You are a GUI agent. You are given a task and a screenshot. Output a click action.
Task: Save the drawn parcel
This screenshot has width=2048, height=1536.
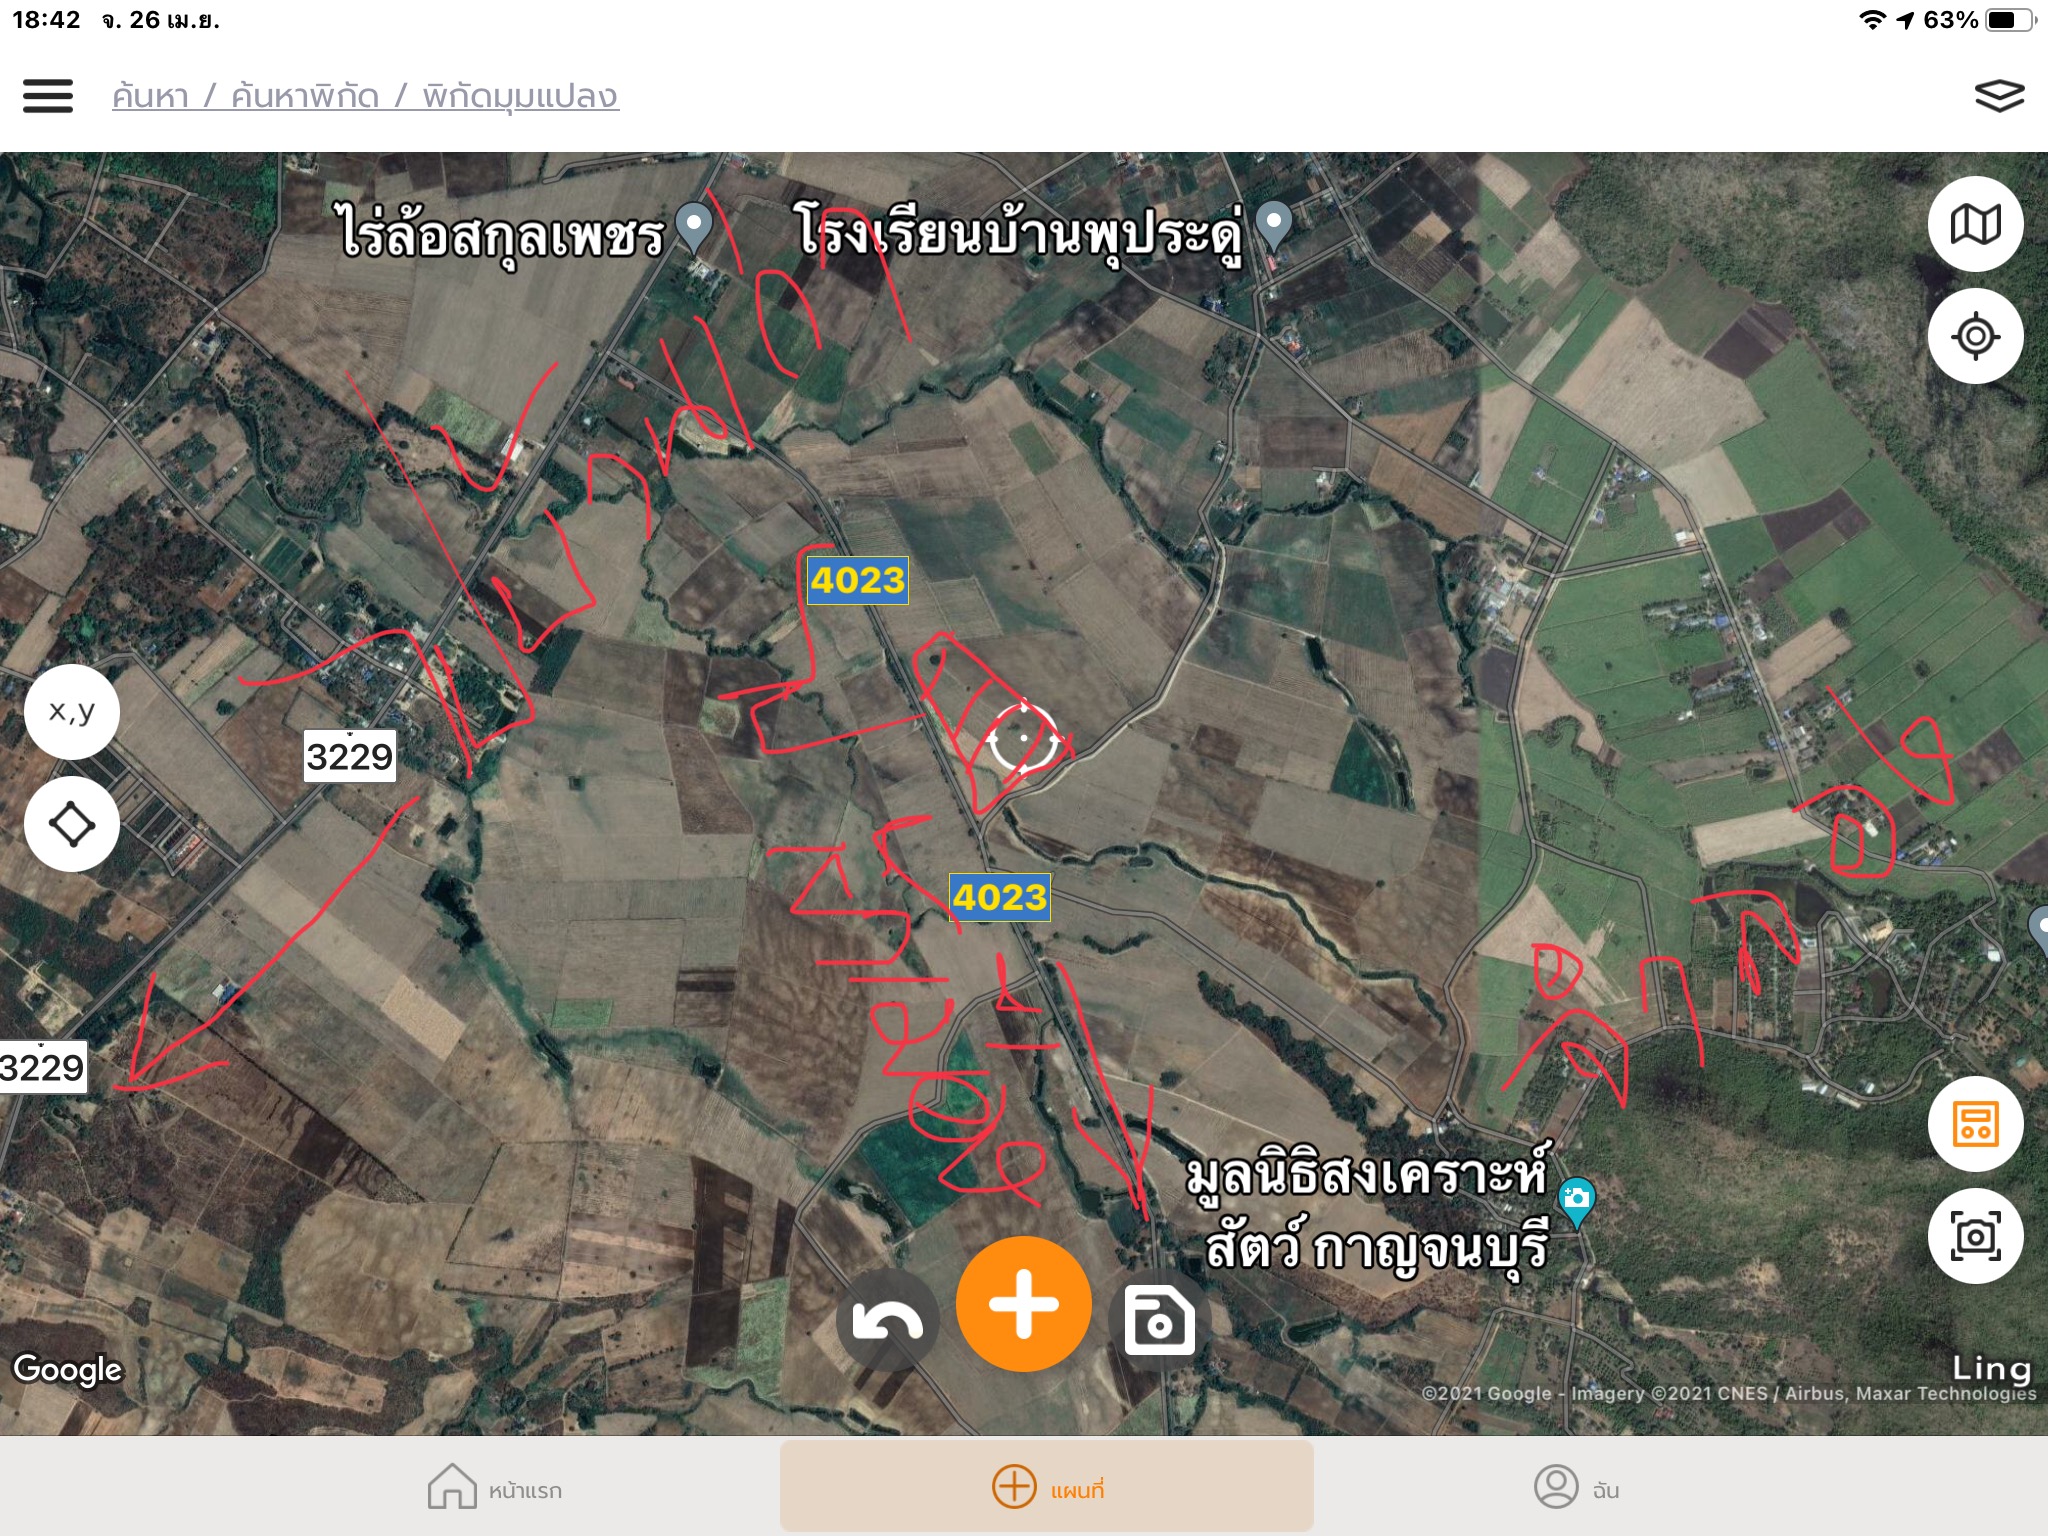pos(1160,1321)
